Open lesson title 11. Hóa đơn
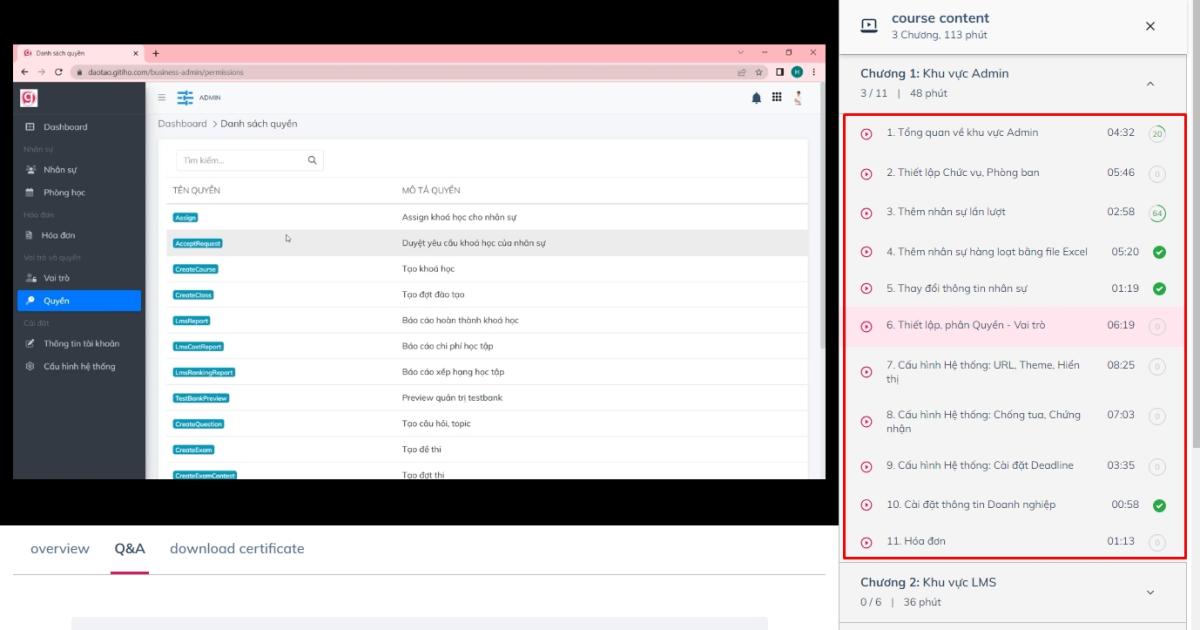The width and height of the screenshot is (1200, 630). click(916, 542)
